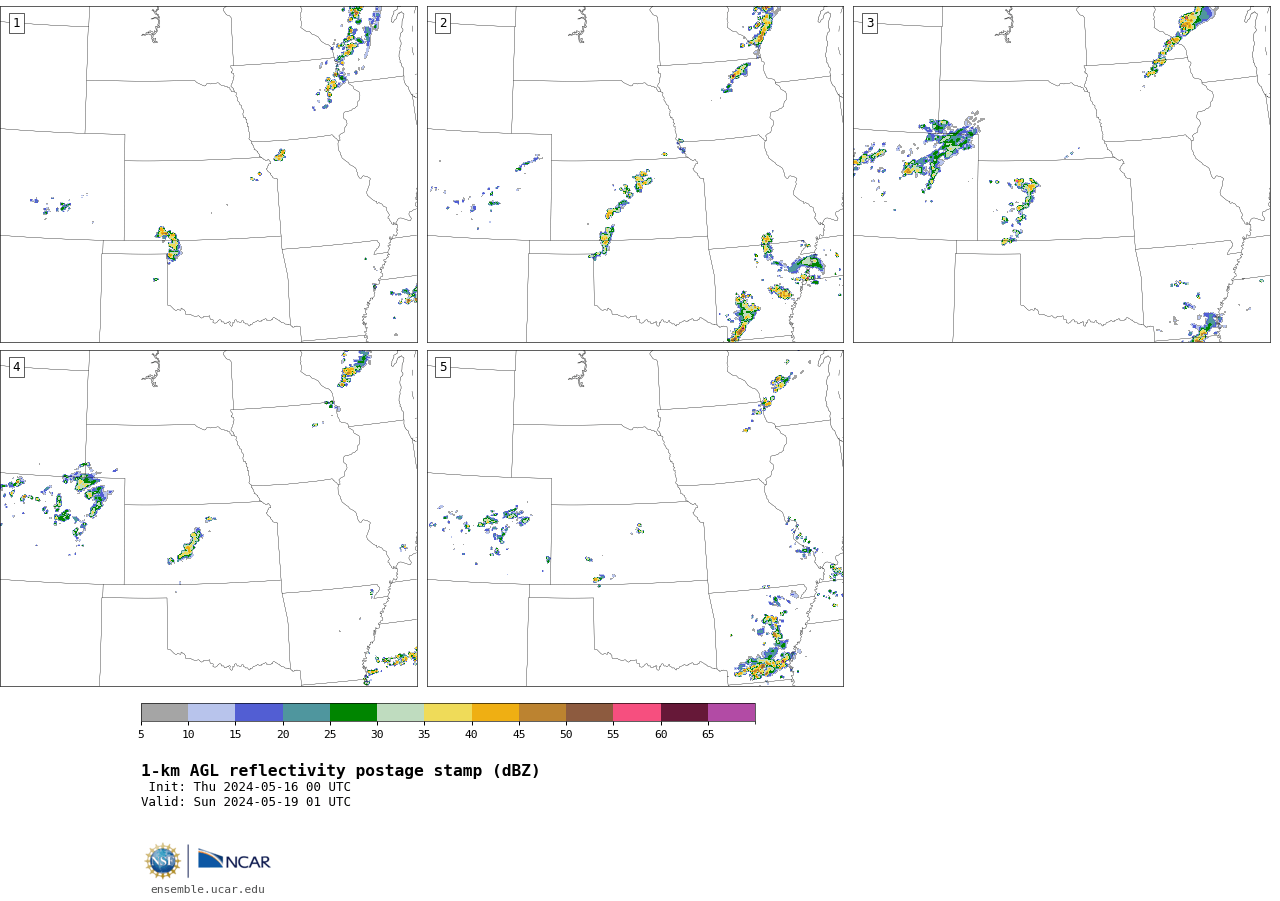This screenshot has height=901, width=1280.
Task: Click the purple 65+ dBZ swatch
Action: (731, 713)
